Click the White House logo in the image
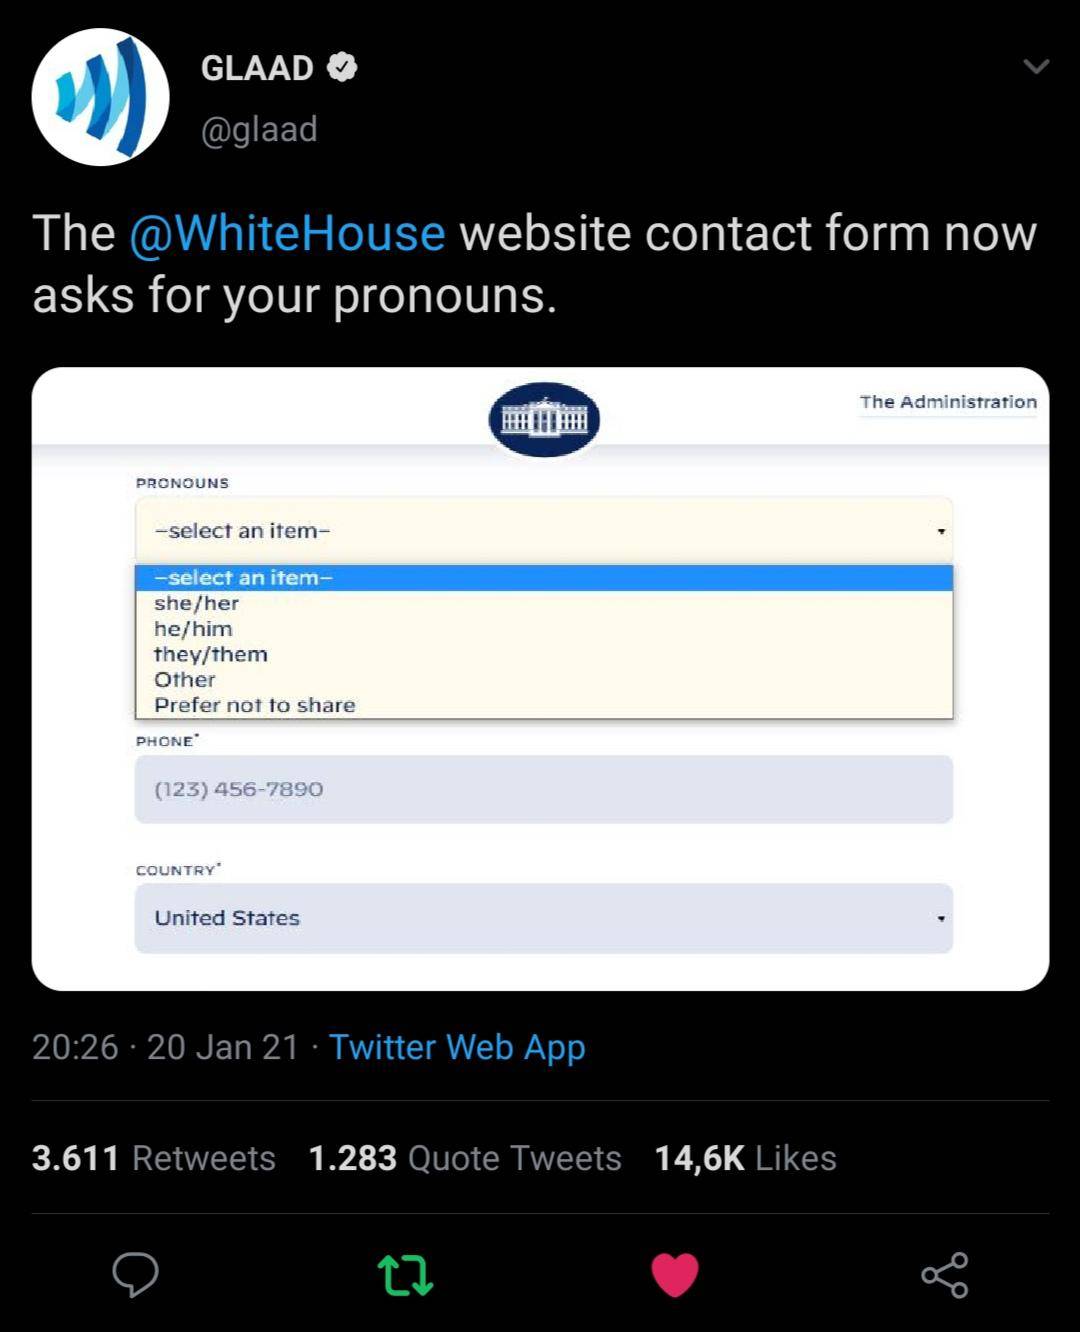The image size is (1080, 1332). pyautogui.click(x=544, y=419)
